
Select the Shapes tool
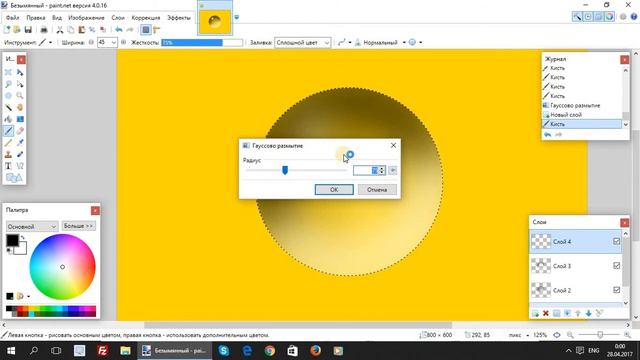[14, 178]
